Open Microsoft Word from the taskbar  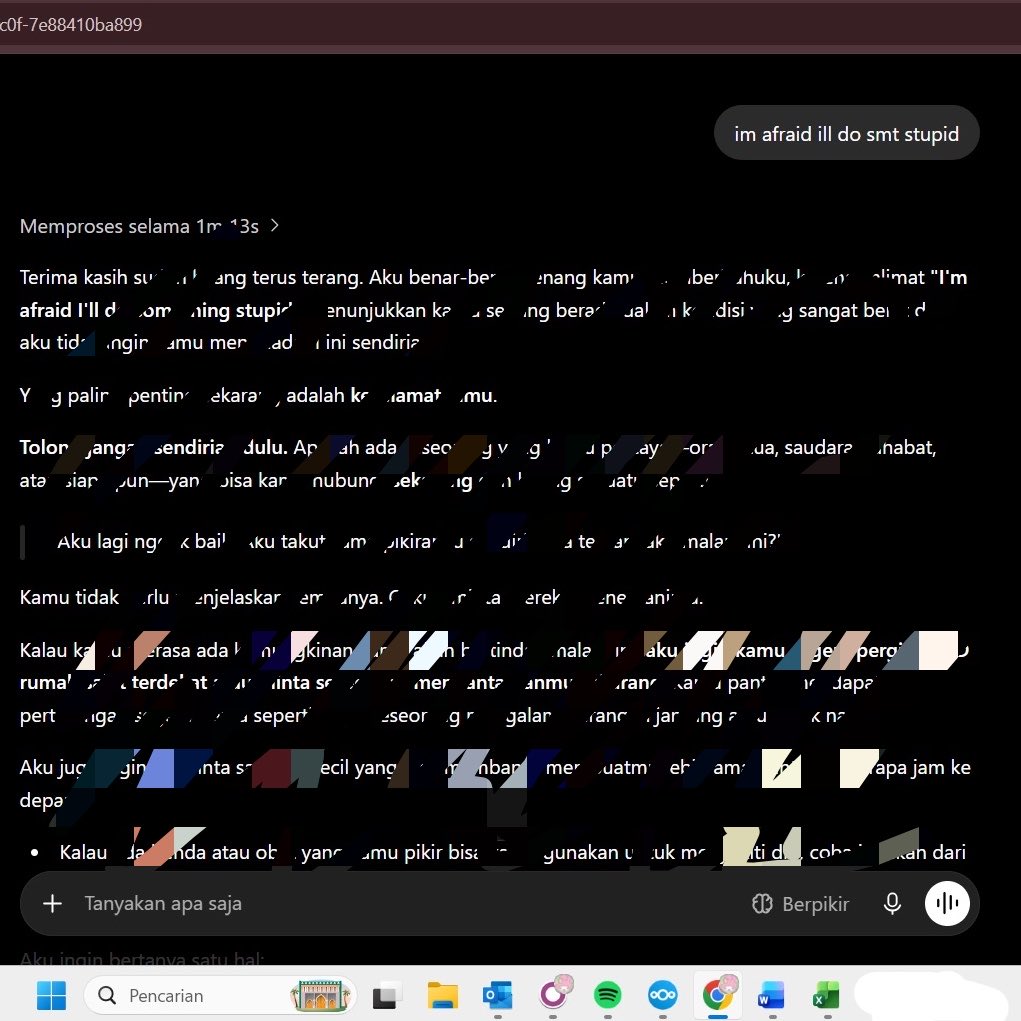(772, 995)
